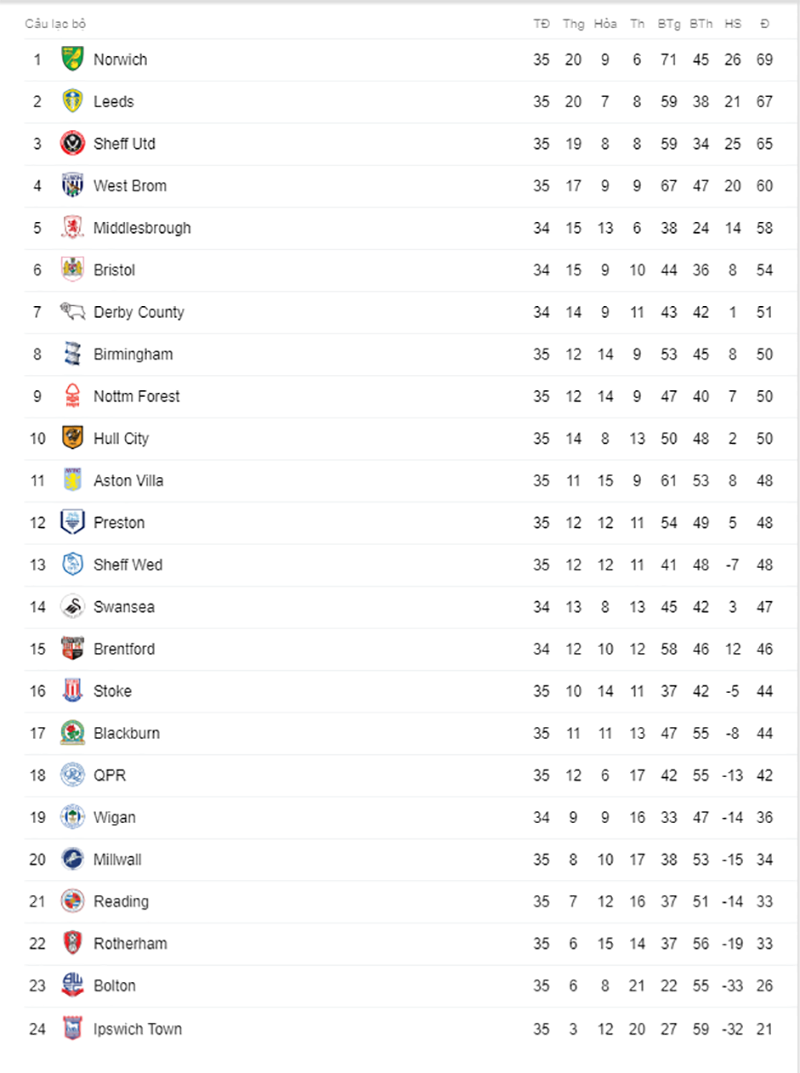Viewport: 800px width, 1073px height.
Task: Click the HS goal difference header
Action: [733, 24]
